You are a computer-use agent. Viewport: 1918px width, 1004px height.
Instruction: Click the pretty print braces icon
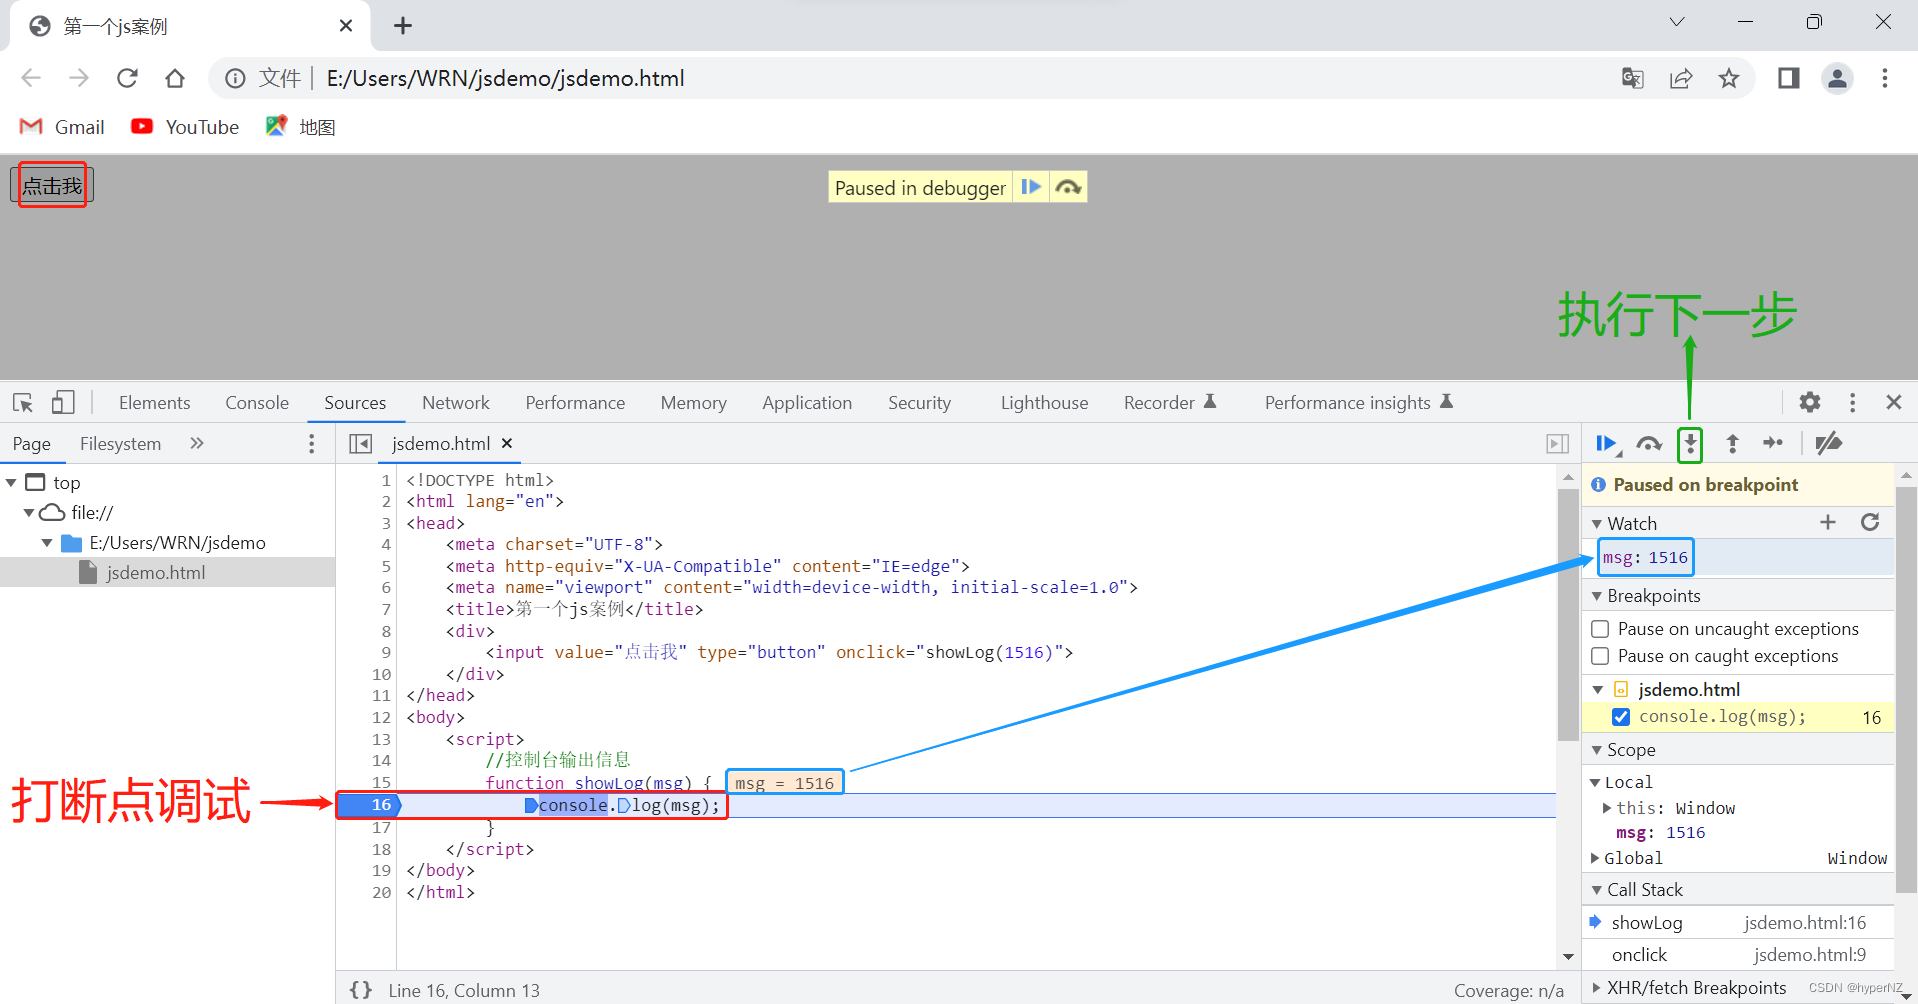click(x=361, y=990)
